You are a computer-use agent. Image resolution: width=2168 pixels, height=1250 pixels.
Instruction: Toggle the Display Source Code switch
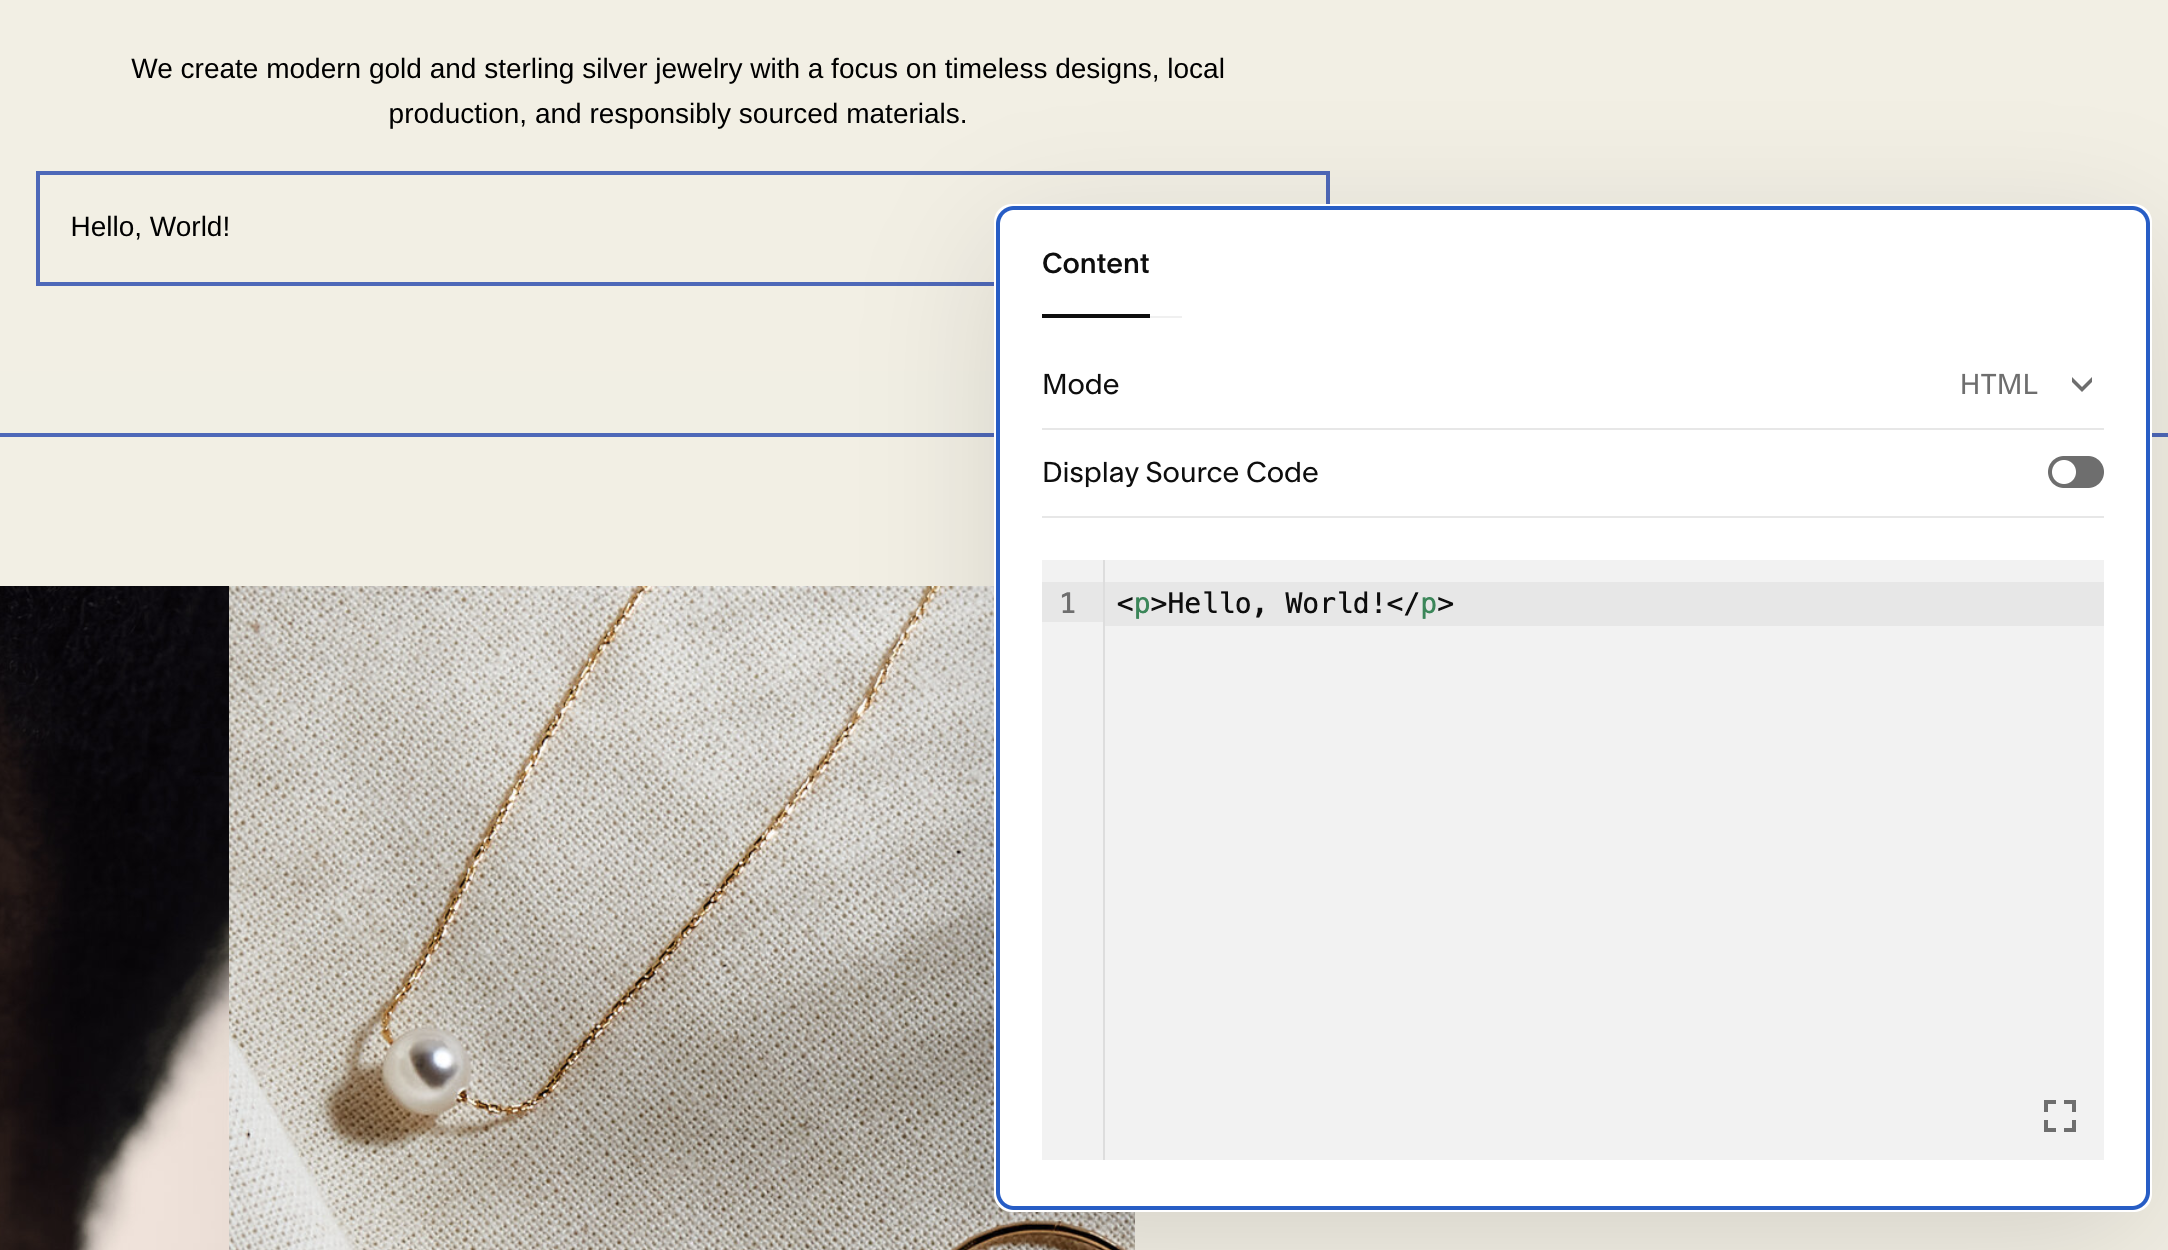pyautogui.click(x=2075, y=472)
